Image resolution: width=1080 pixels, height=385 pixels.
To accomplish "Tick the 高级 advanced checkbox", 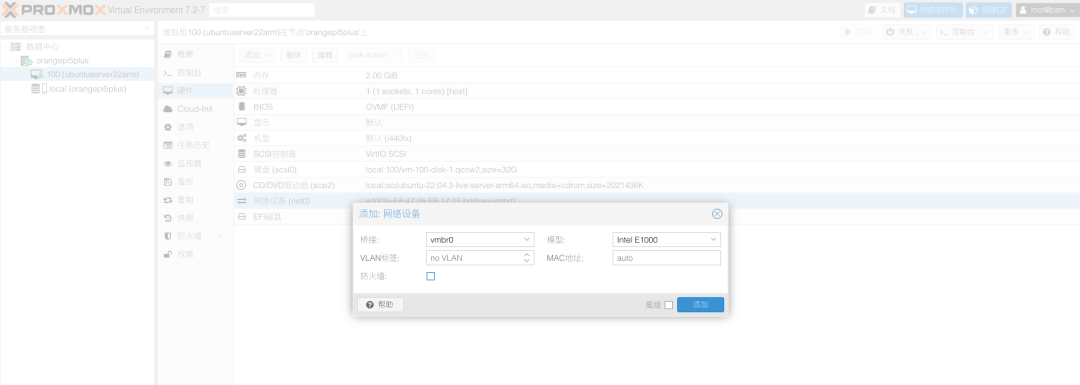I will [x=668, y=305].
